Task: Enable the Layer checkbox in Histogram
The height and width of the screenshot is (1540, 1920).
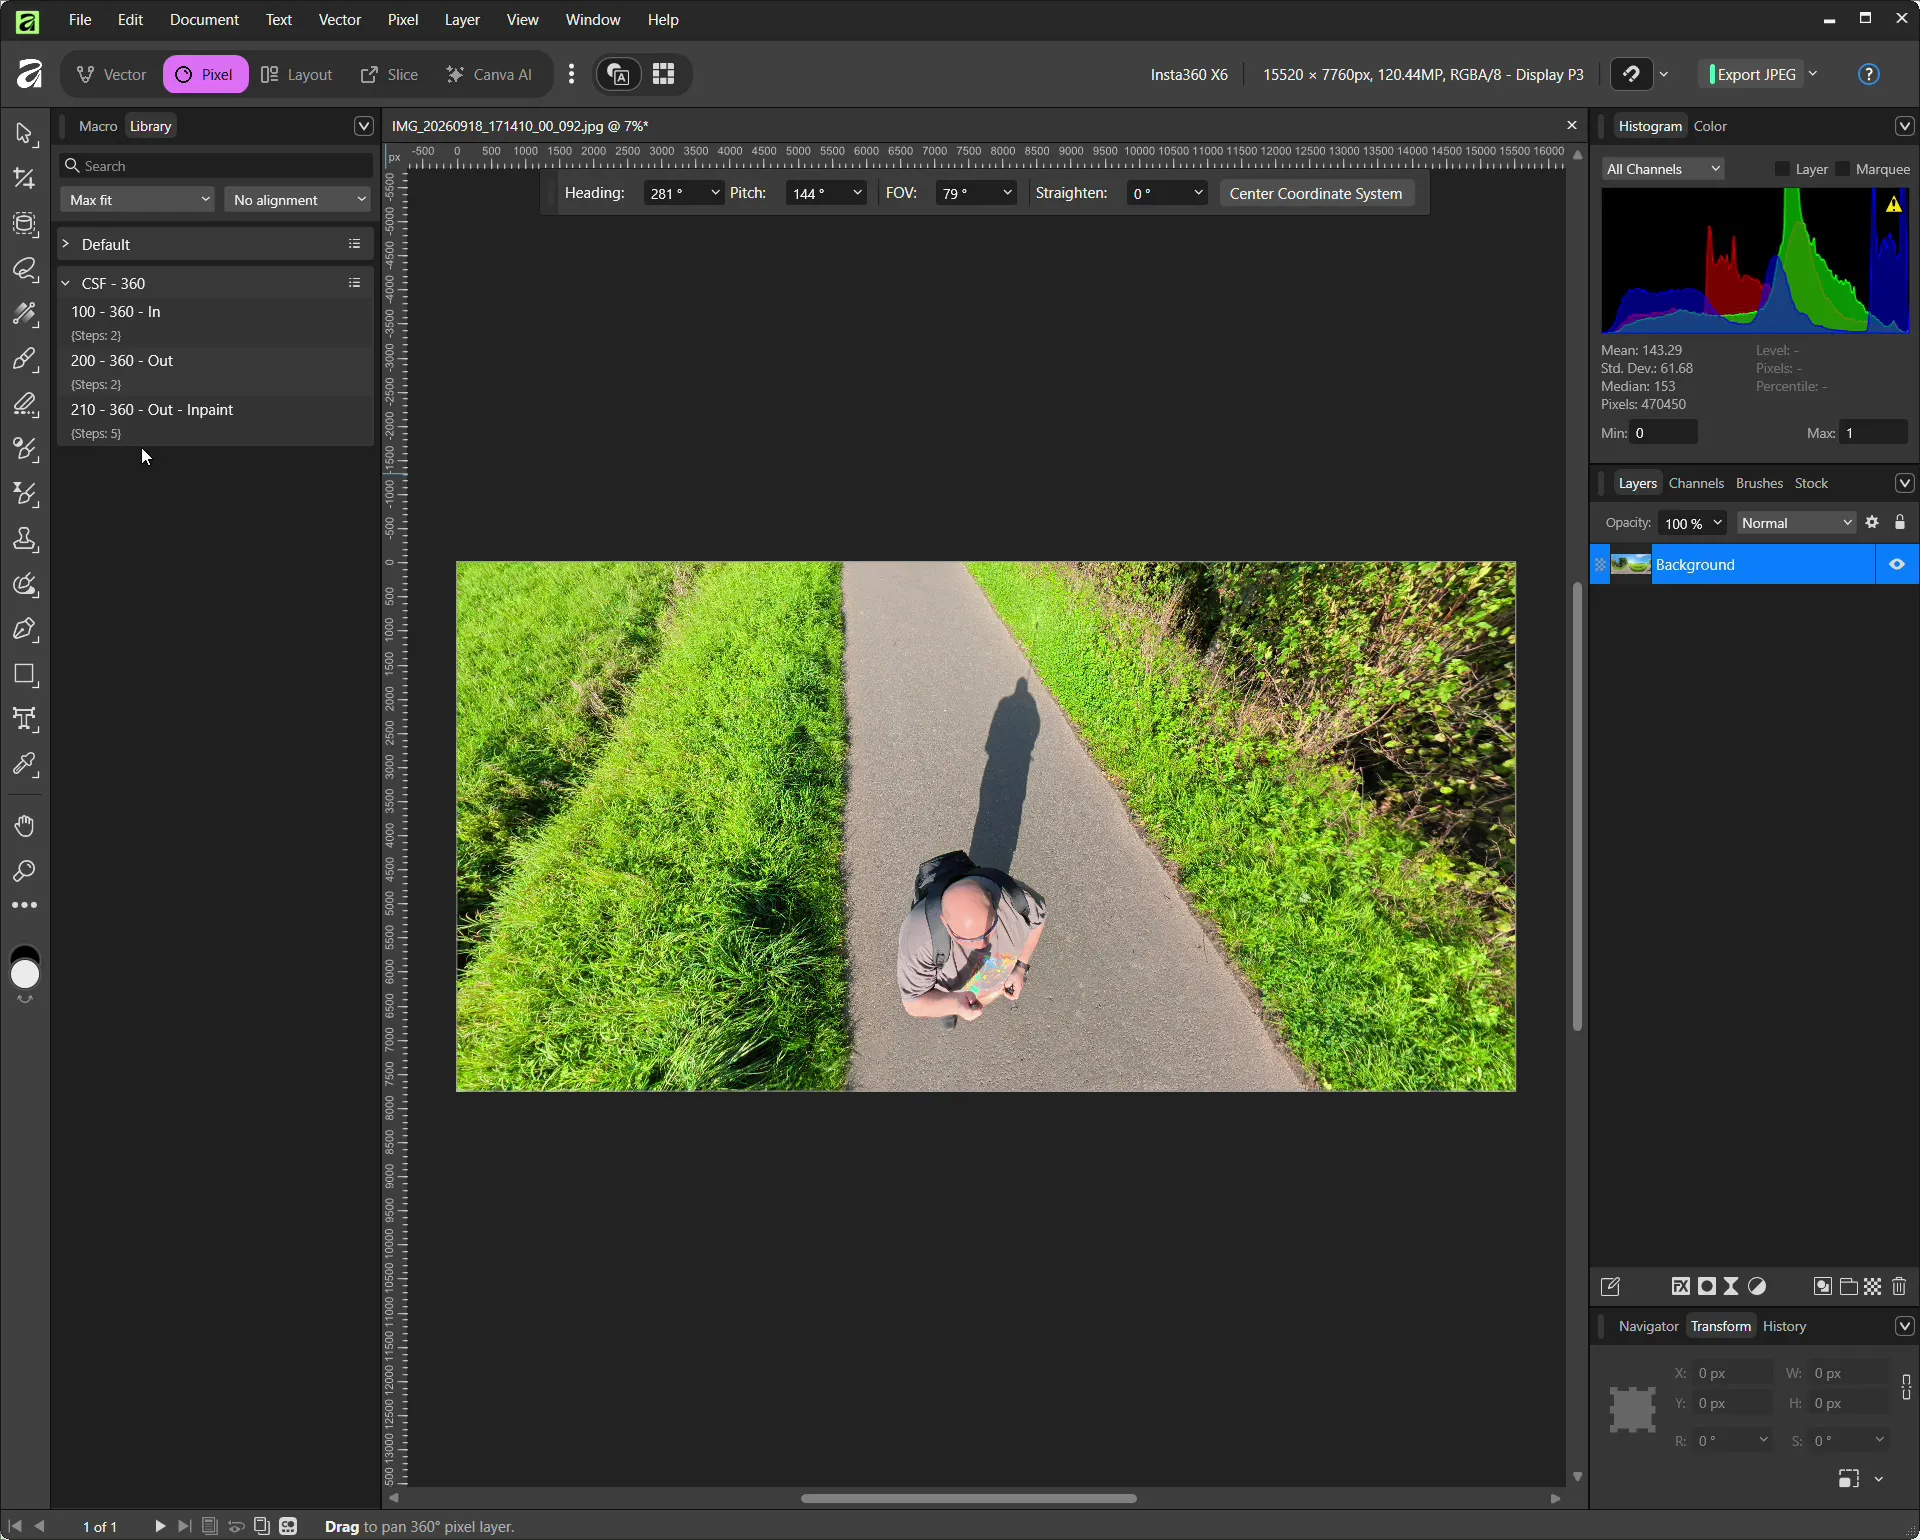Action: [x=1782, y=169]
